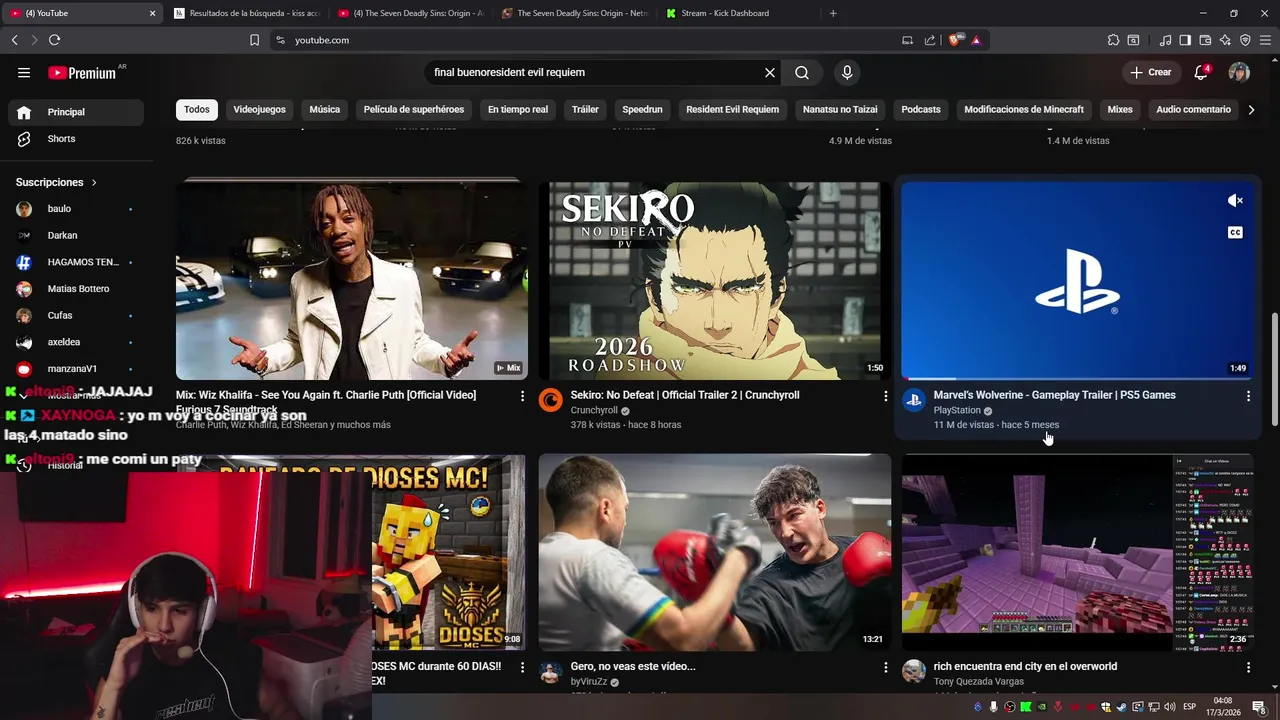Open the Brave Wallet icon
The image size is (1280, 720).
[x=1205, y=40]
